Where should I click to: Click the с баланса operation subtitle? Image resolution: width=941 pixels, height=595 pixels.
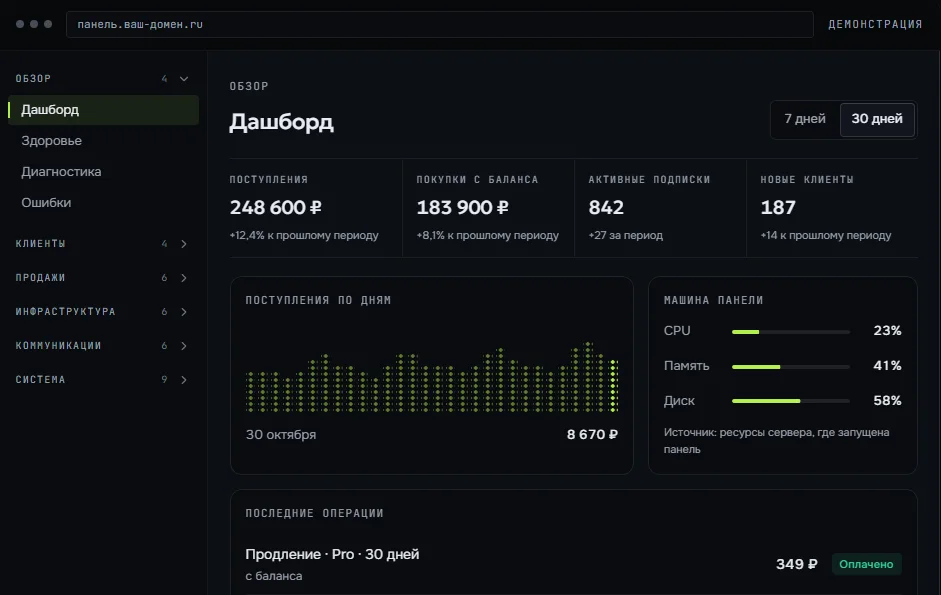point(274,576)
